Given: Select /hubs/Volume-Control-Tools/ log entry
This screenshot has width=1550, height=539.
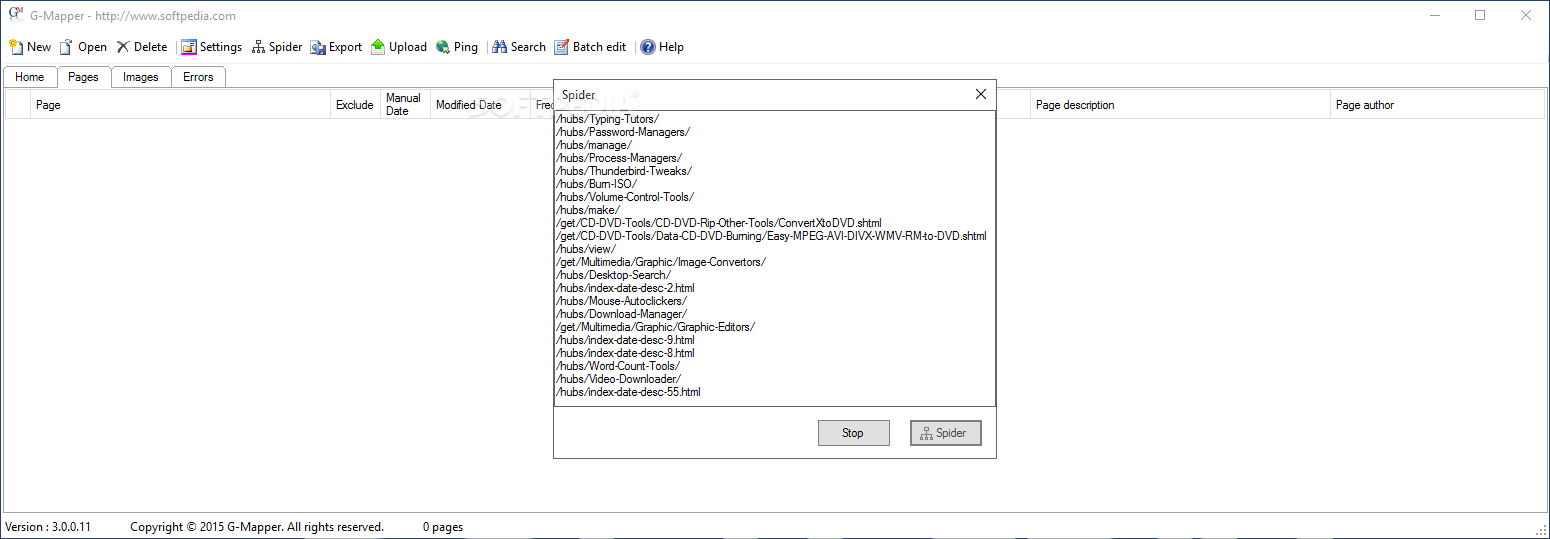Looking at the screenshot, I should click(624, 197).
